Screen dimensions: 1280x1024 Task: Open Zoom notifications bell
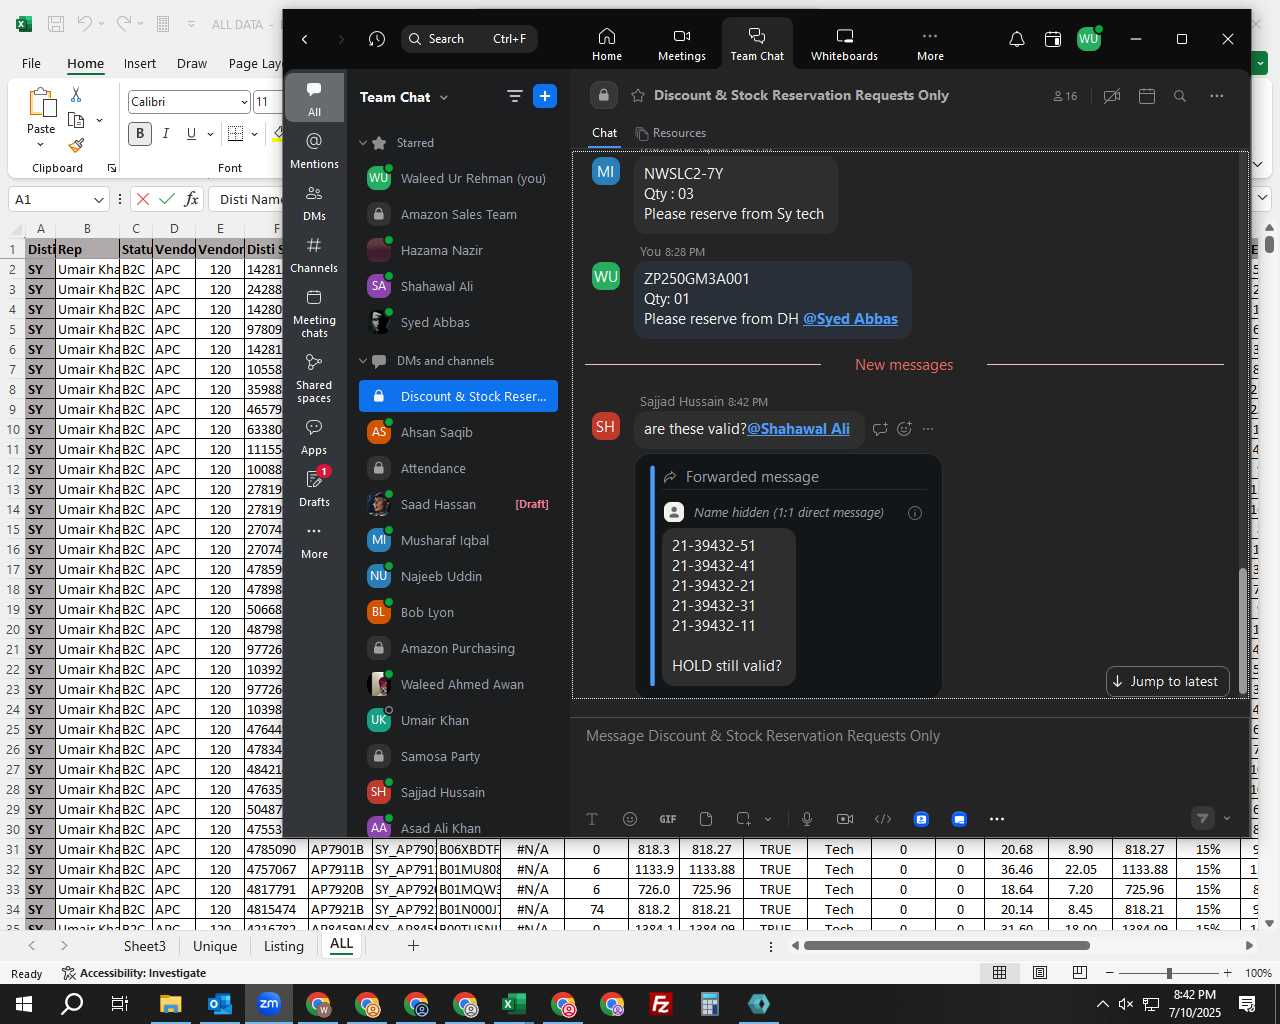tap(1016, 39)
